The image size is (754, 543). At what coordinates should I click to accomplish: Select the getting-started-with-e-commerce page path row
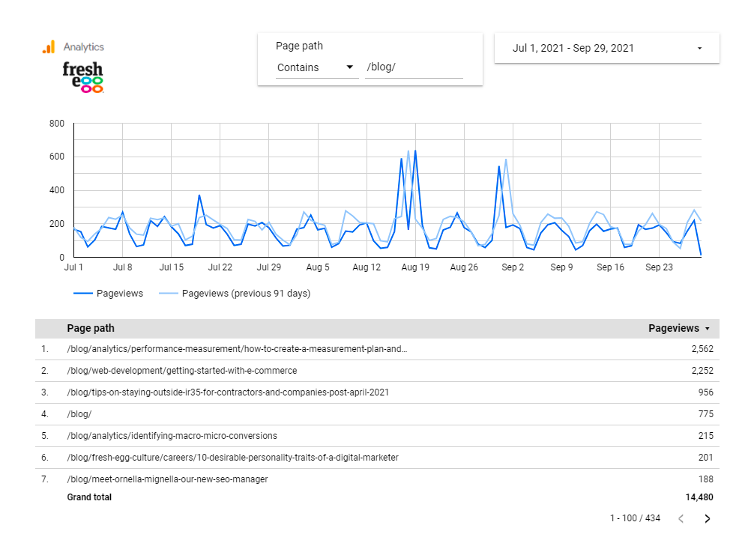point(377,371)
